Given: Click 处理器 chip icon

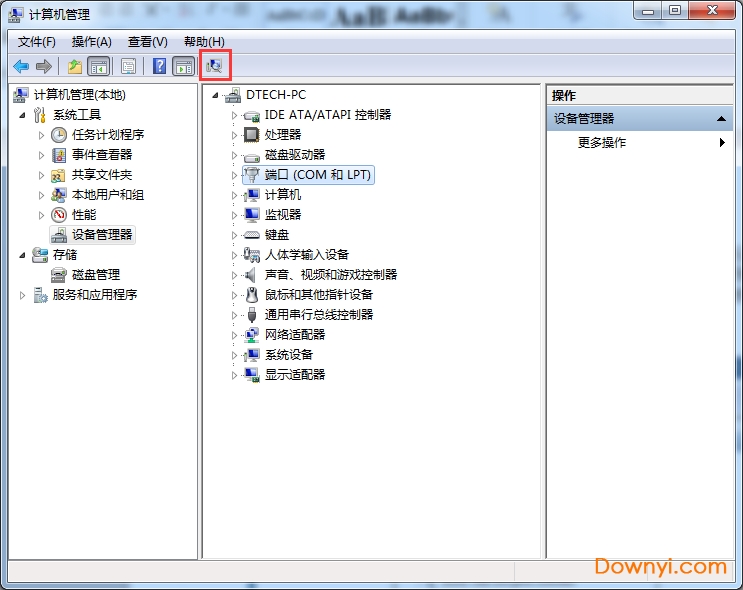Looking at the screenshot, I should click(252, 135).
